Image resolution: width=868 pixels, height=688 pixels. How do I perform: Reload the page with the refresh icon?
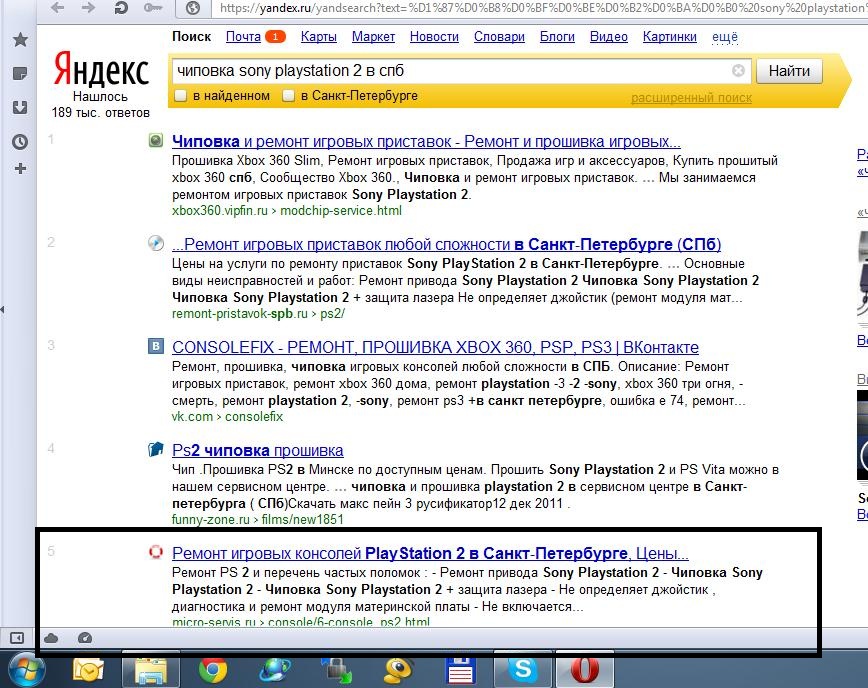(x=121, y=8)
